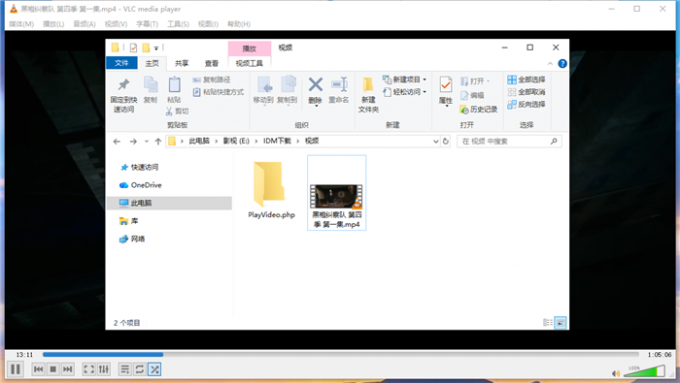Click 粘贴快捷方式 in the ribbon

point(218,92)
